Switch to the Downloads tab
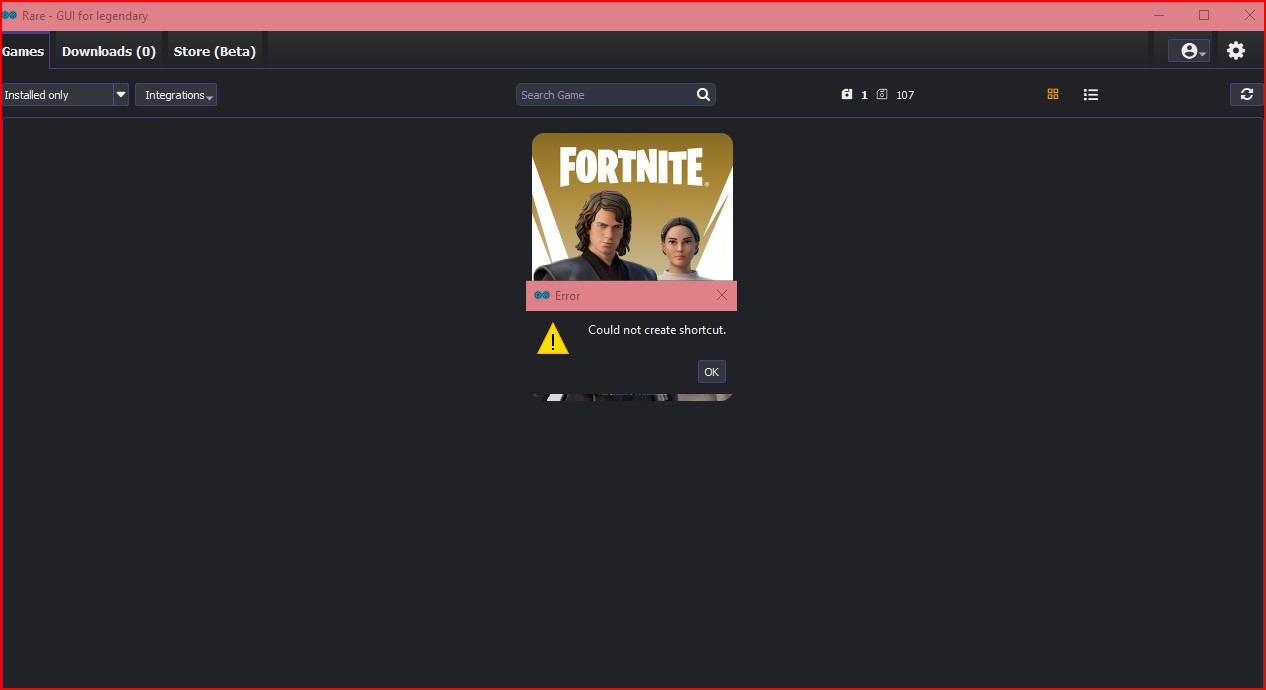Image resolution: width=1266 pixels, height=690 pixels. [x=108, y=51]
